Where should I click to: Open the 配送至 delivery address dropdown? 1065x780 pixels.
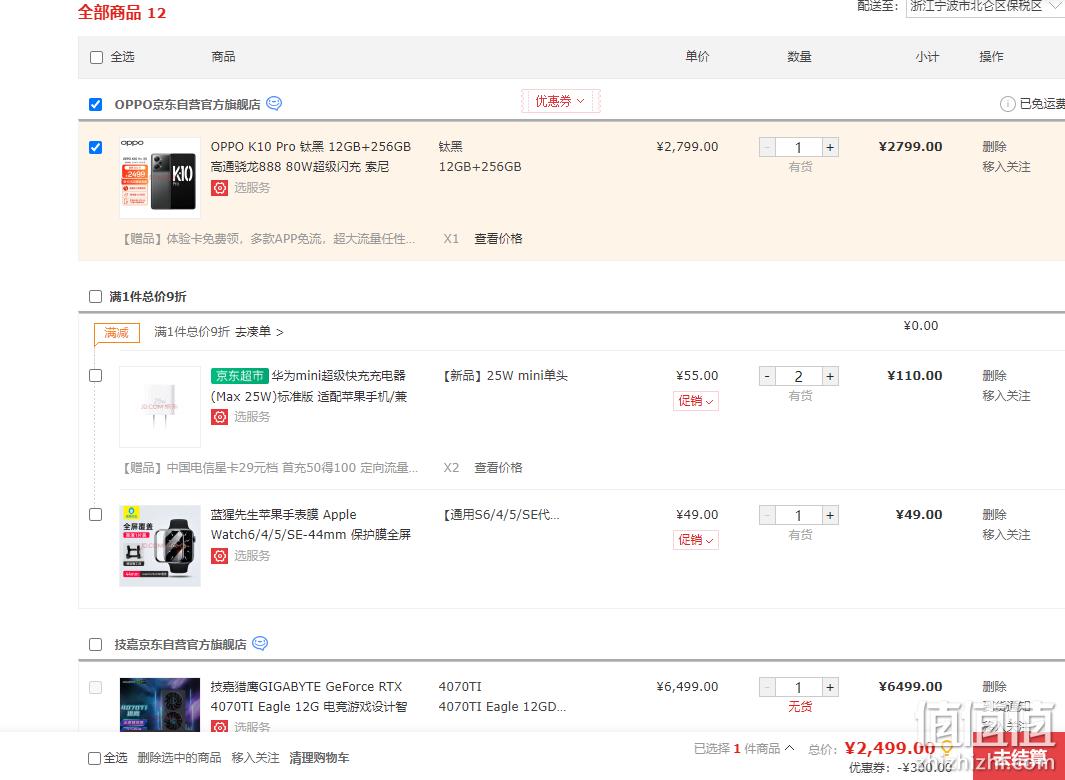click(x=986, y=7)
